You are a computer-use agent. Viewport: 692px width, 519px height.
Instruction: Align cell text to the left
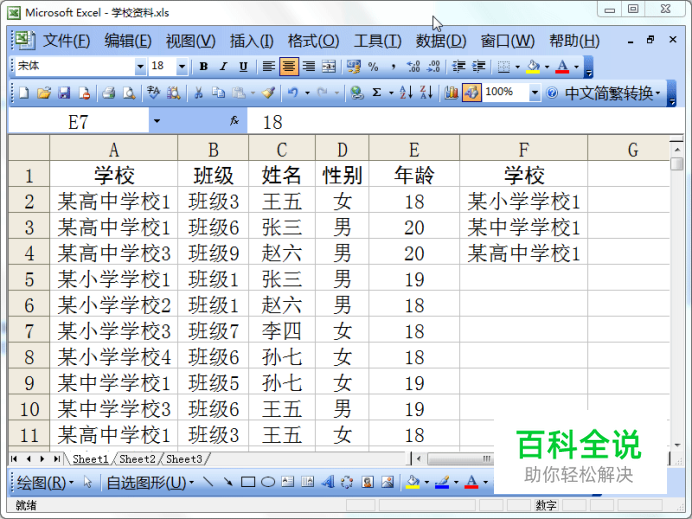pos(269,67)
